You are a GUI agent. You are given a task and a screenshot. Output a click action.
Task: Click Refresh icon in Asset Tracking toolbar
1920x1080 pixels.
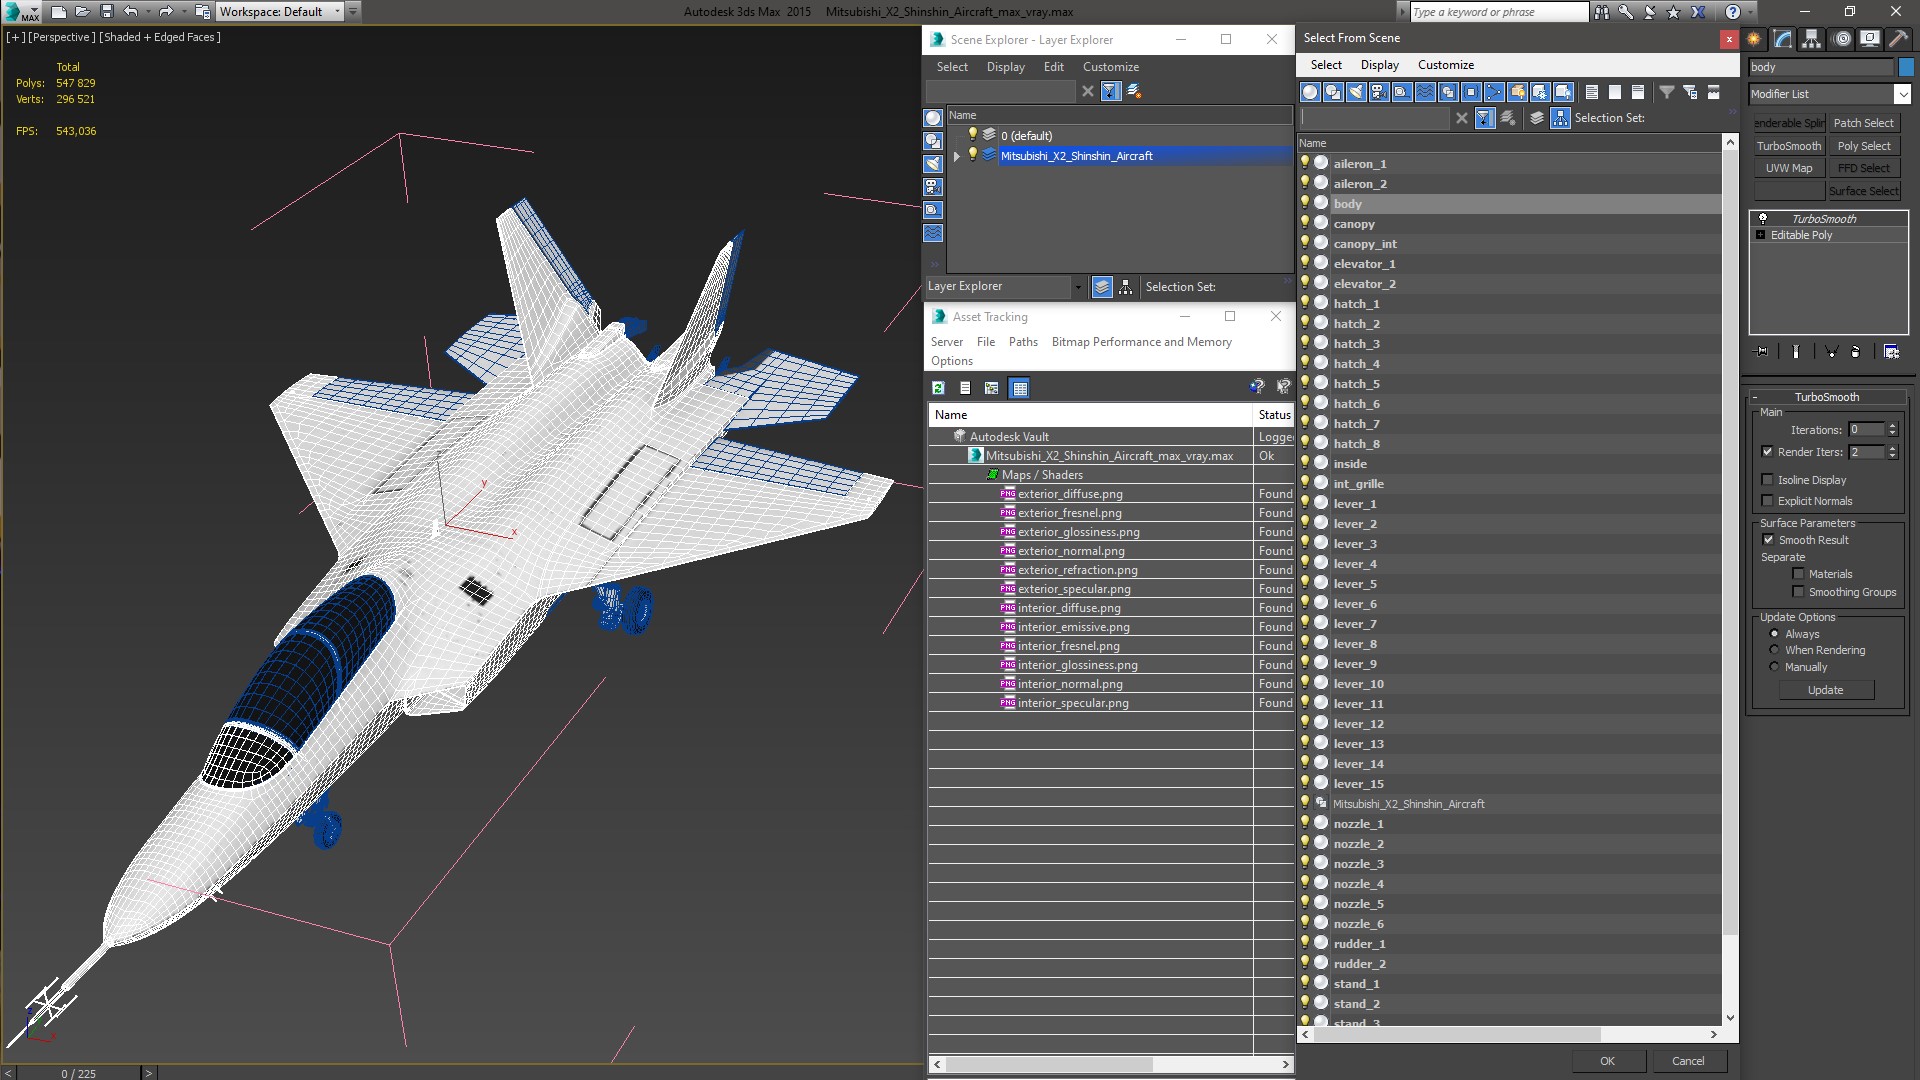click(x=939, y=388)
